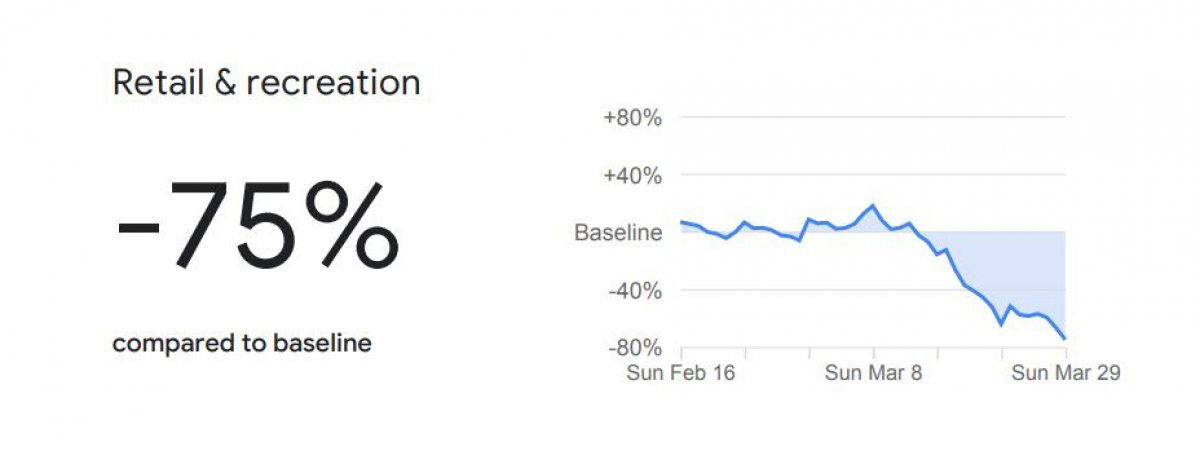
Task: Click the 'compared to baseline' caption
Action: [242, 344]
